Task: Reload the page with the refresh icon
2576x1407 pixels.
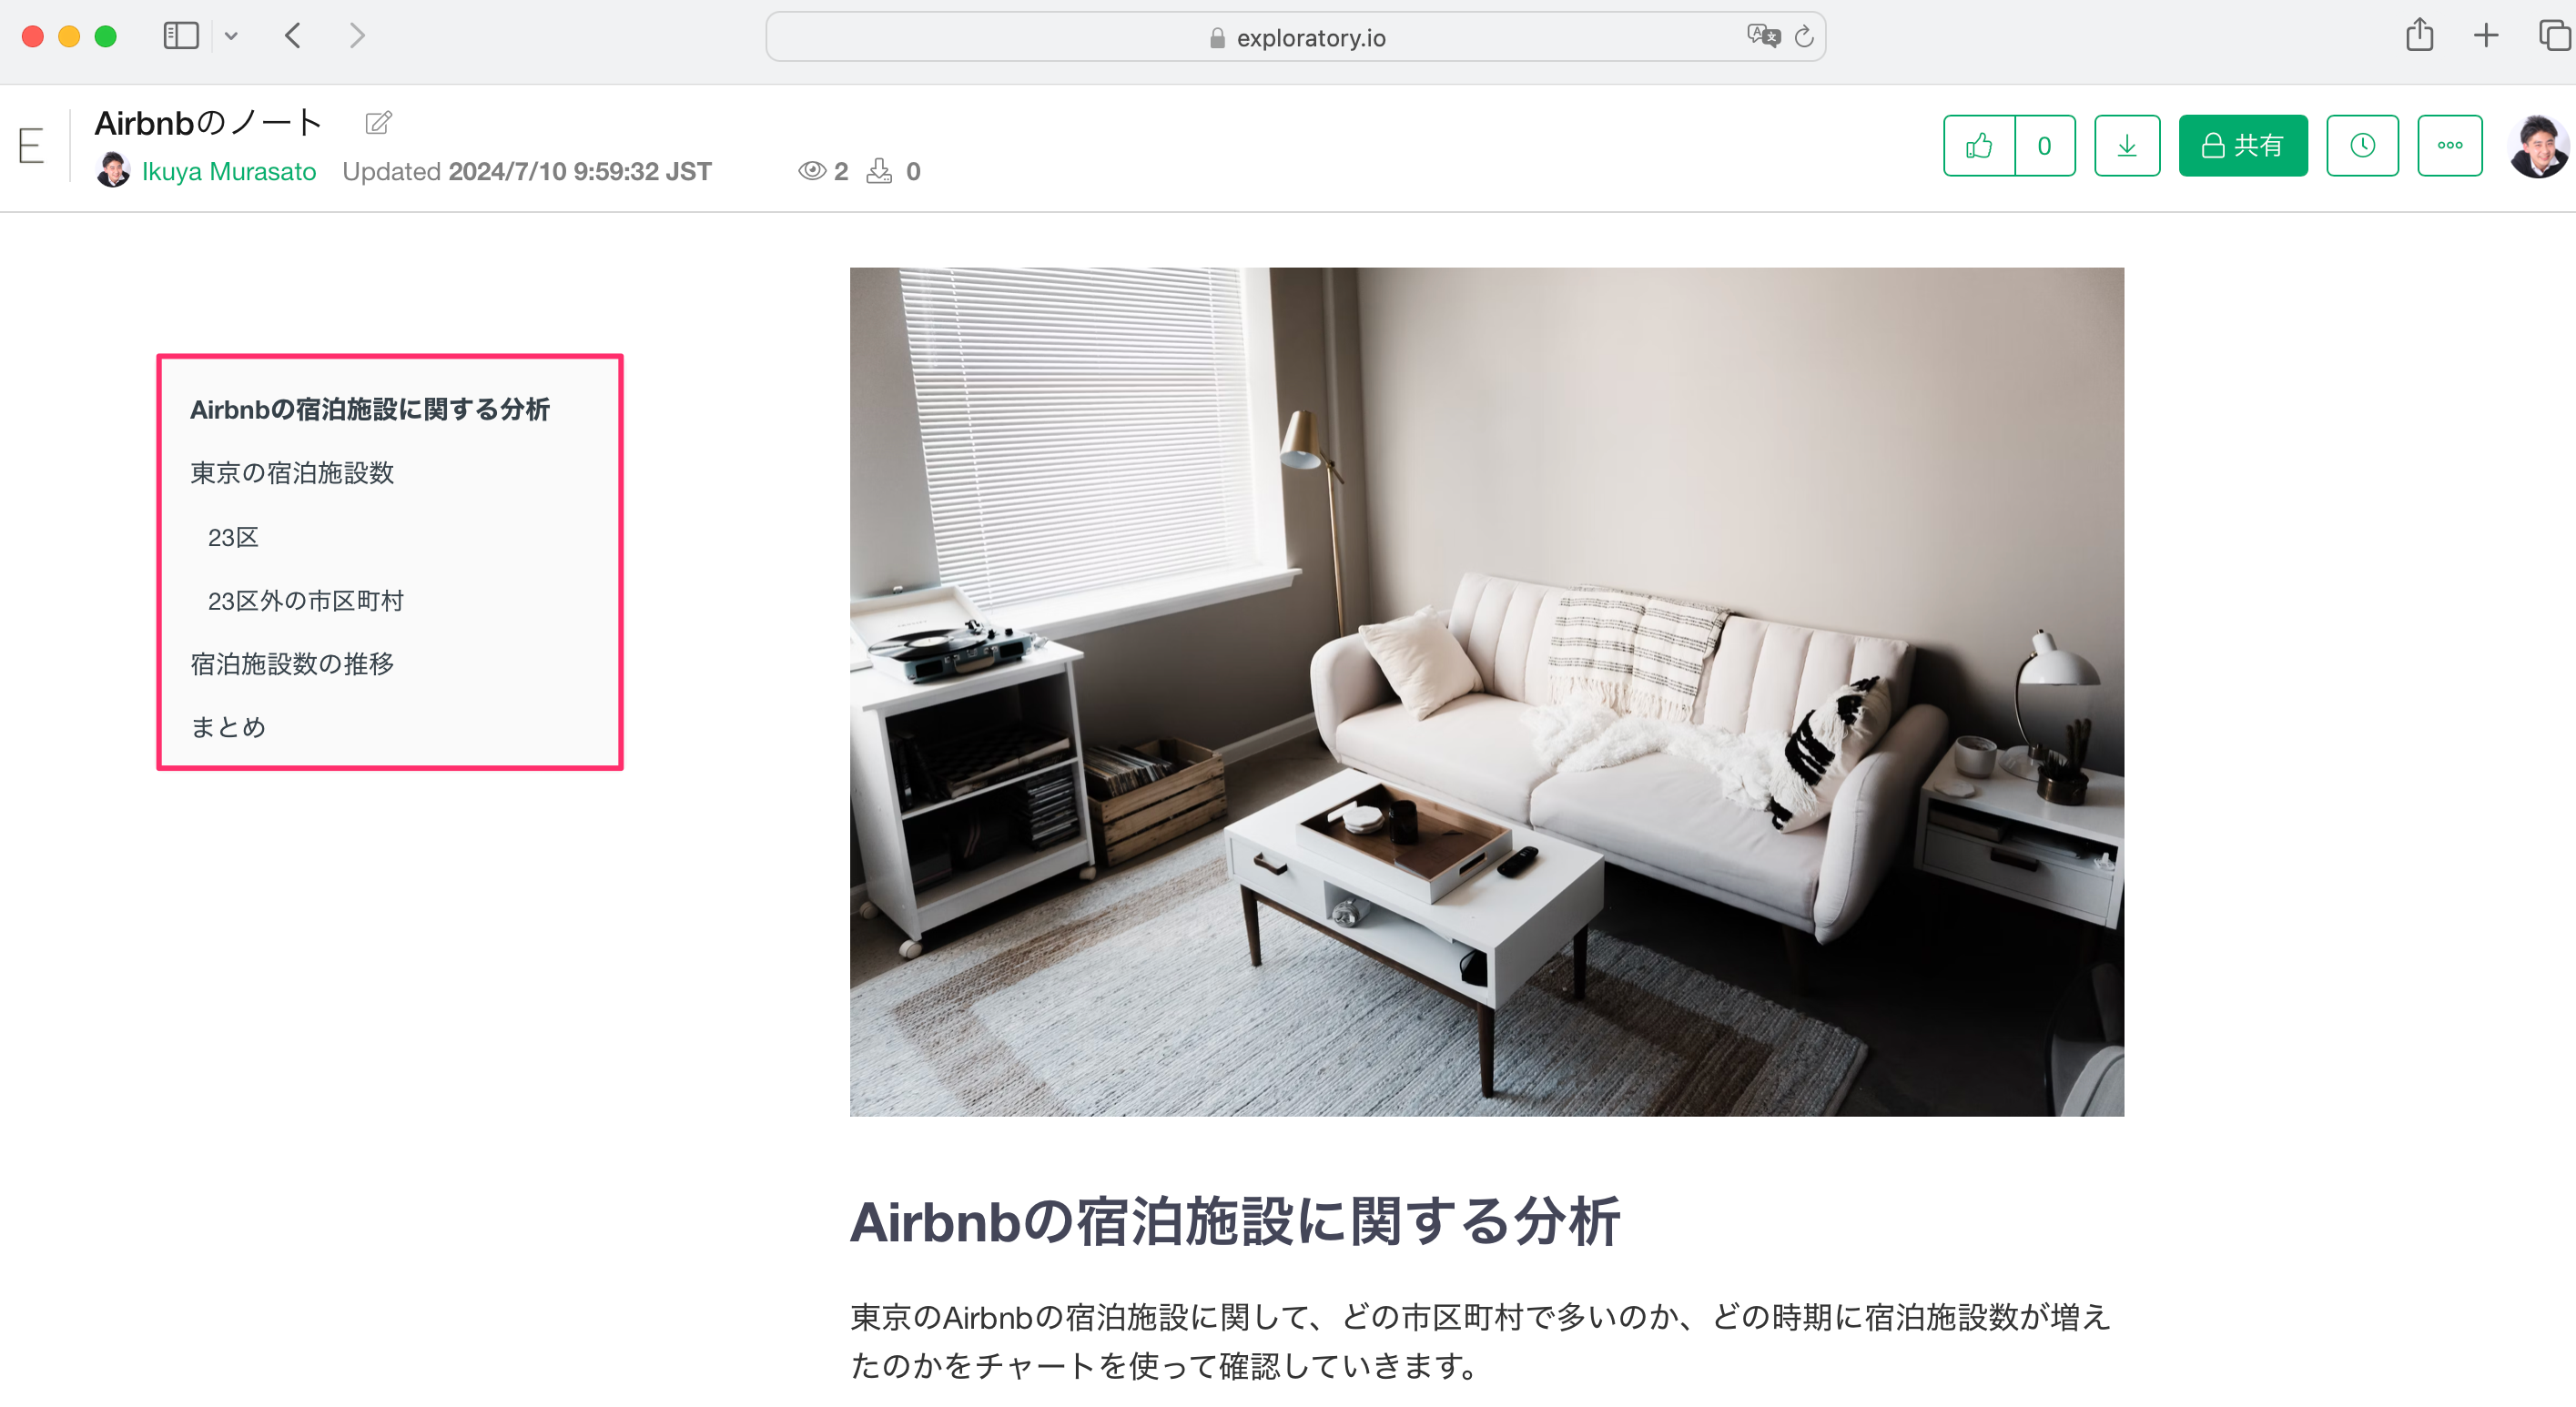Action: (1804, 37)
